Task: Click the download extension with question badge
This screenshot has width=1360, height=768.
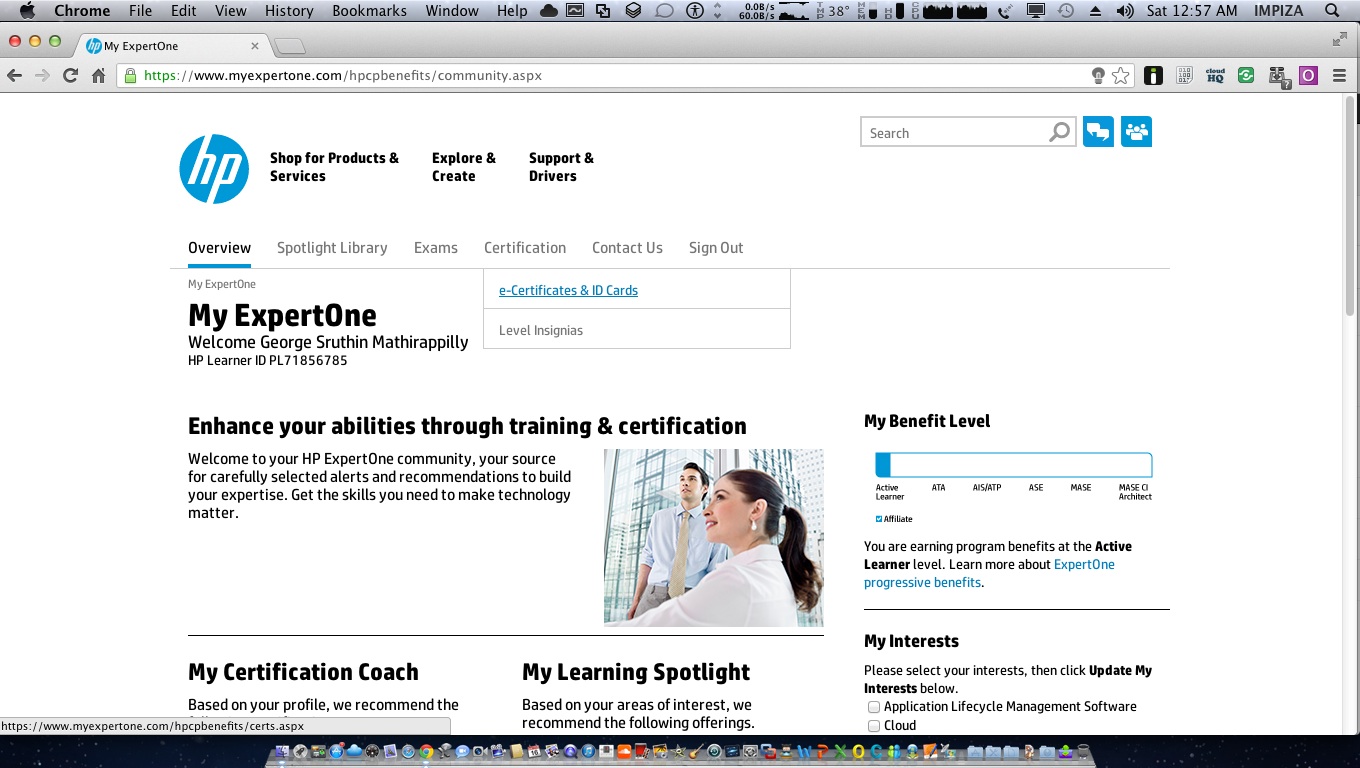Action: pos(1277,76)
